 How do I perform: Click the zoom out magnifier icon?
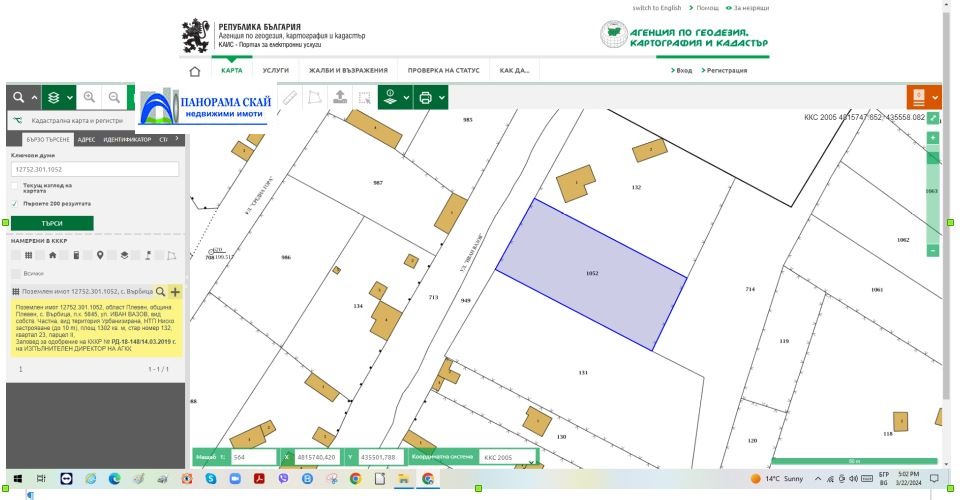coord(115,97)
